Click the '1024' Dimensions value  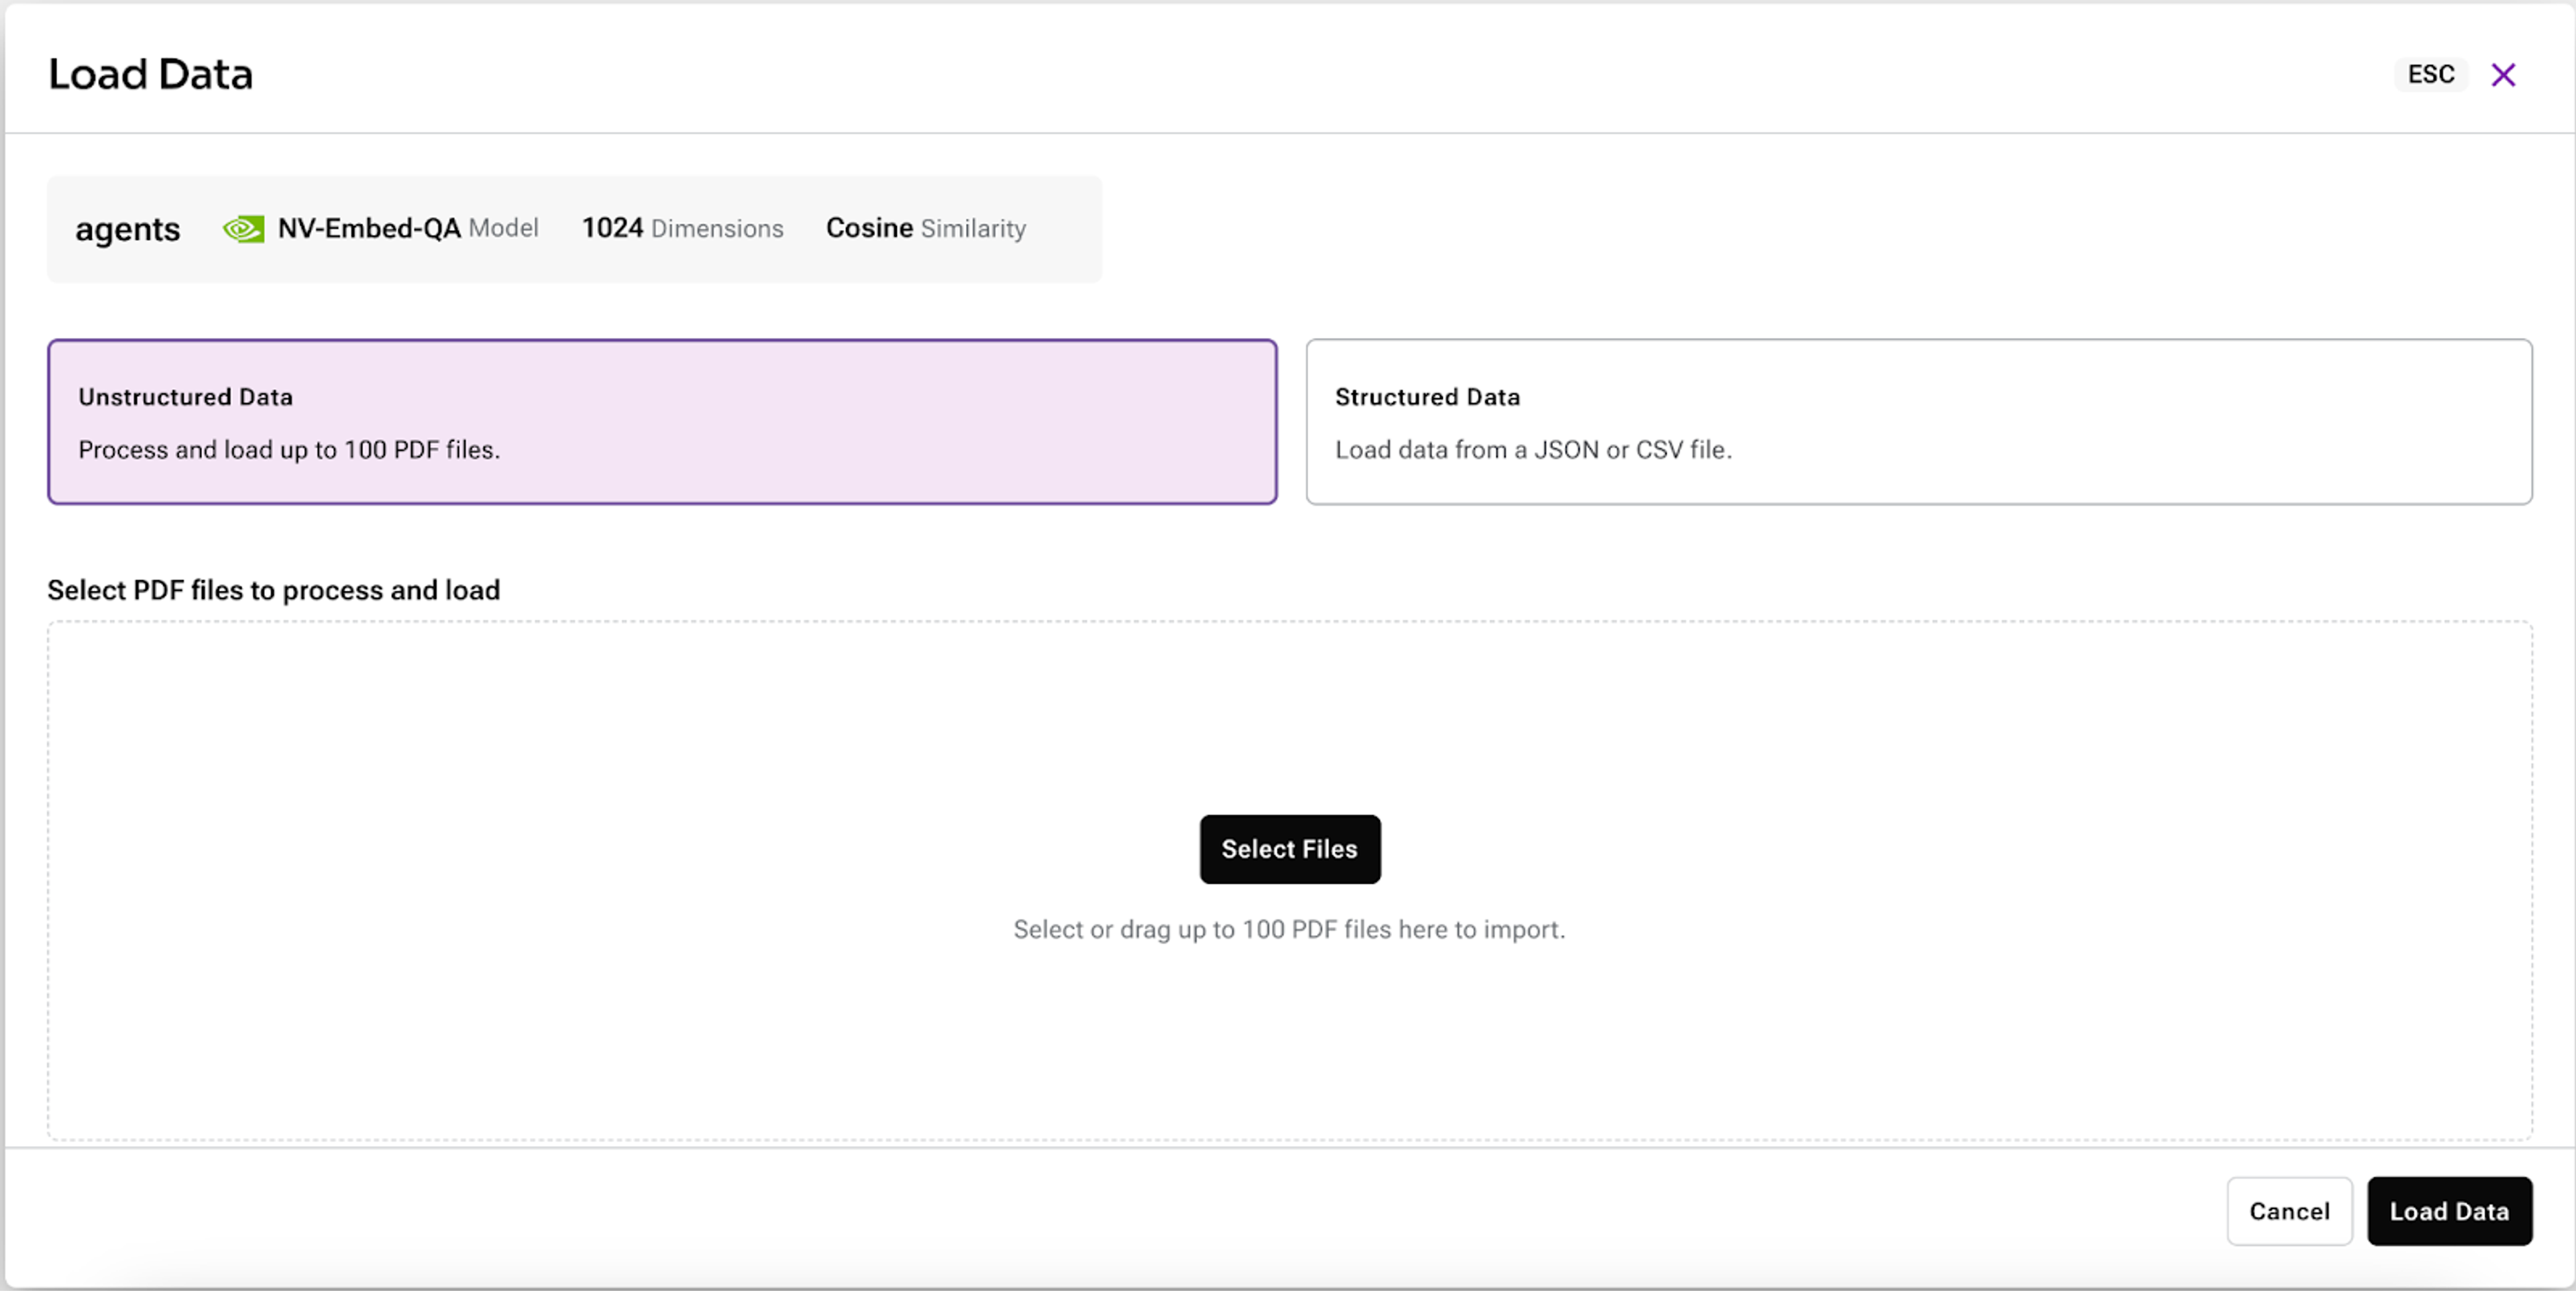[612, 229]
